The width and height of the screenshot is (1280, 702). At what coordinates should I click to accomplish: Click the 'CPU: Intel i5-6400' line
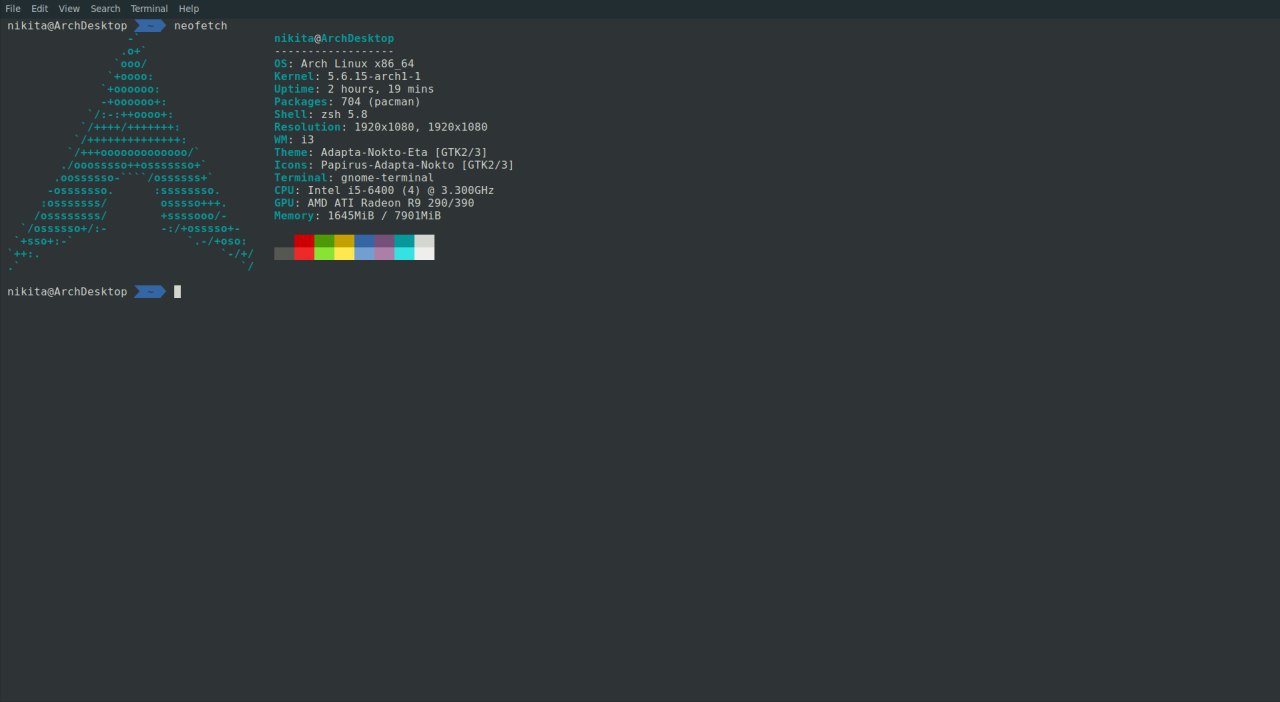pos(384,190)
